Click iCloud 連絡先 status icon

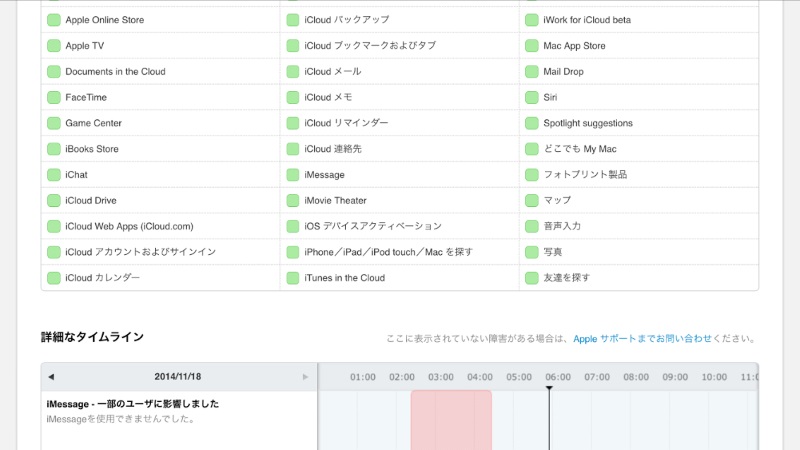click(292, 149)
